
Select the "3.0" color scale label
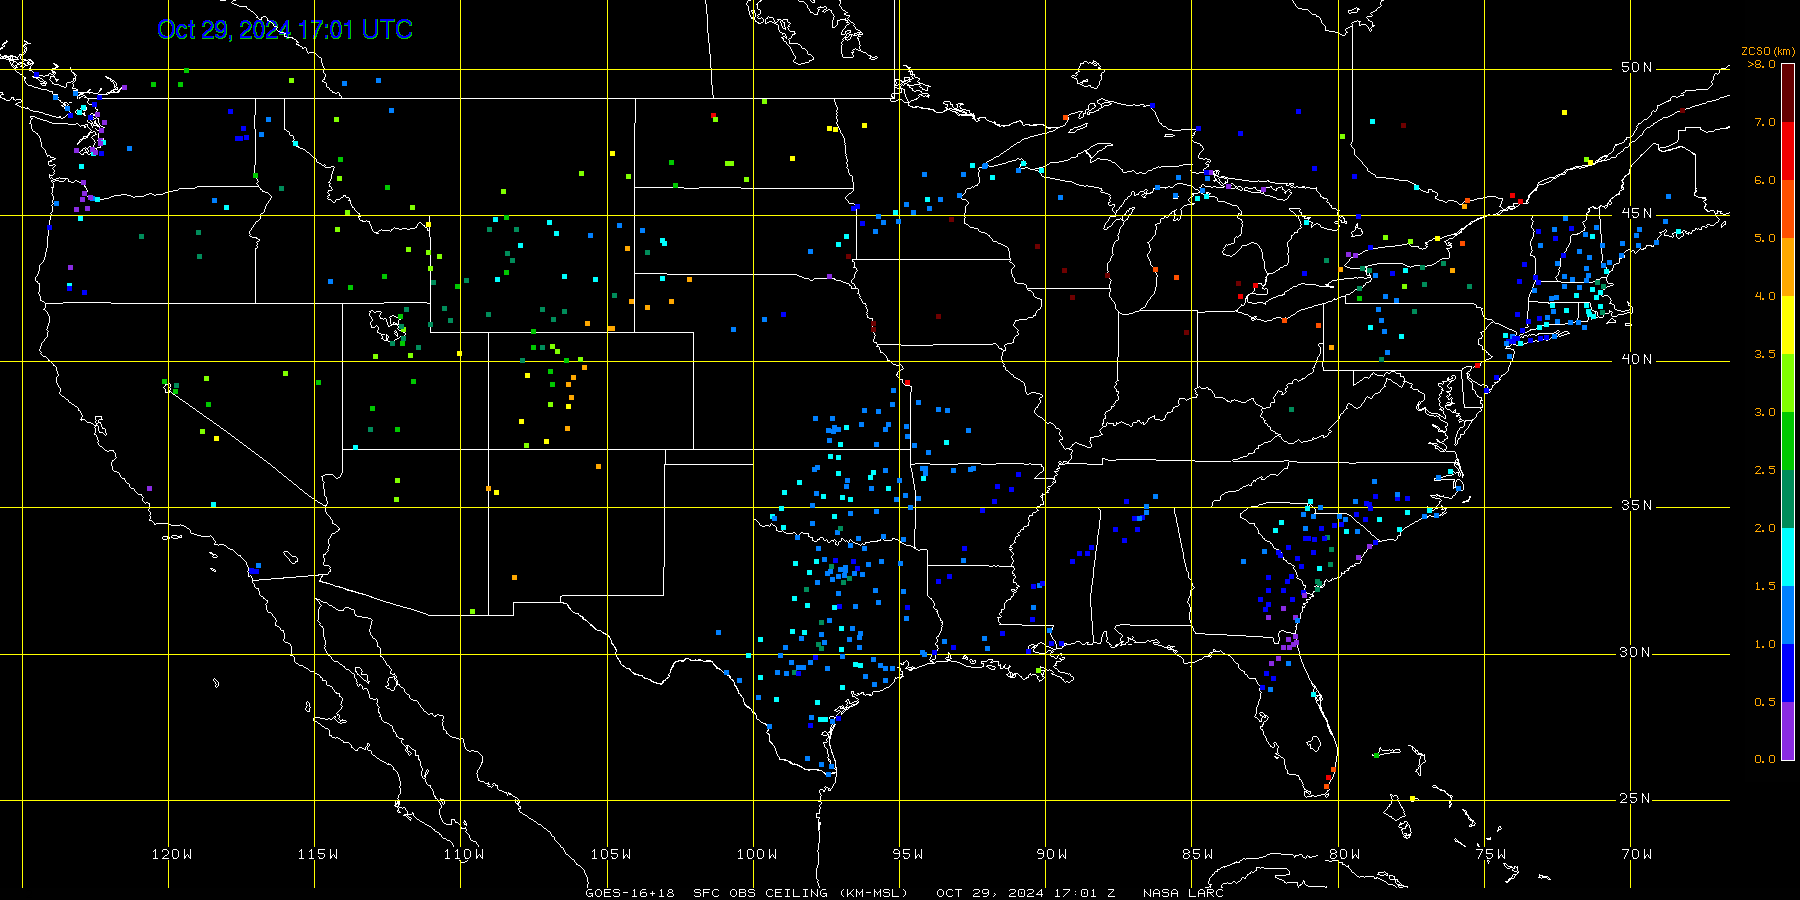[1765, 412]
